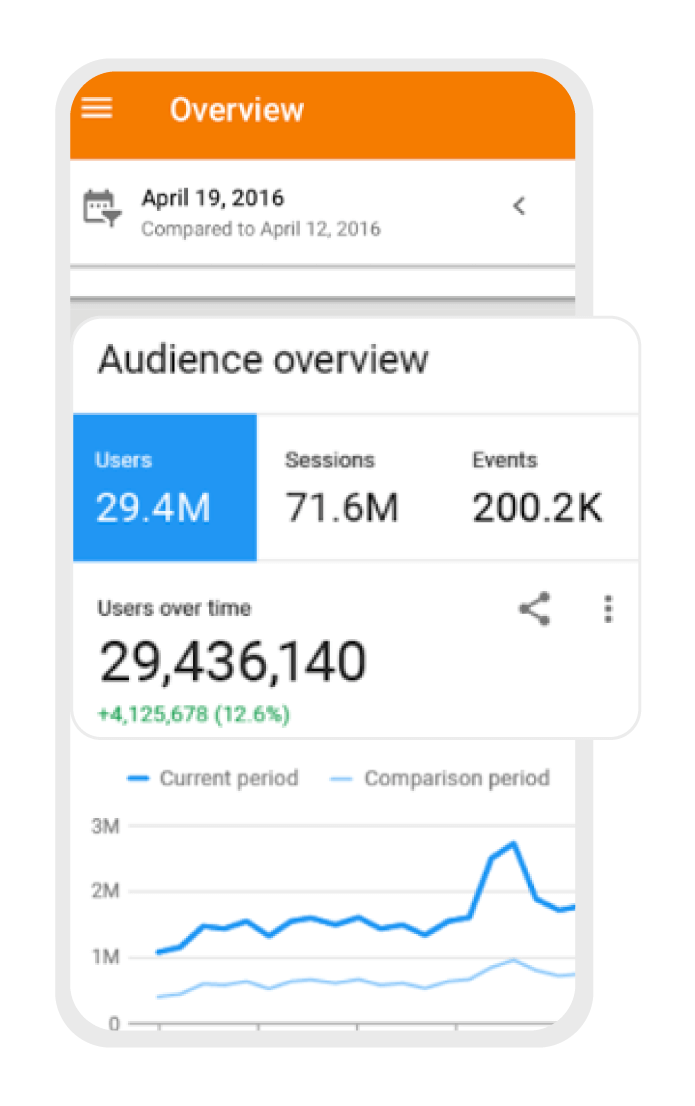Viewport: 695px width, 1106px height.
Task: Select the Sessions 71.6M metric tab
Action: coord(342,487)
